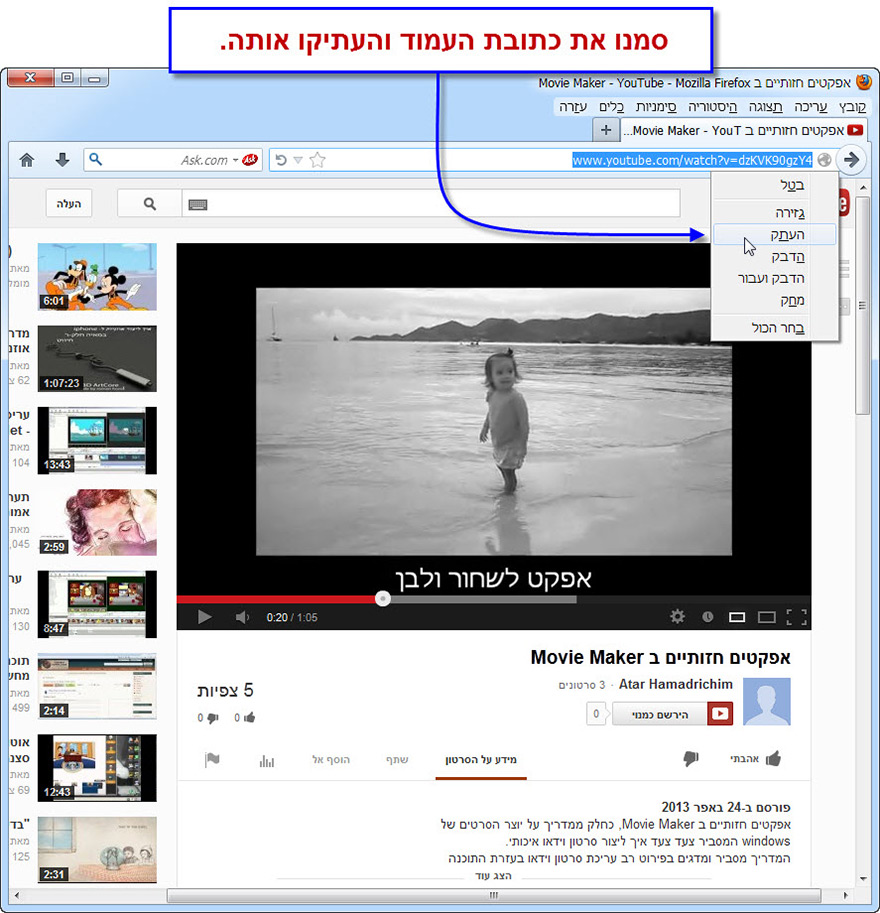Screen dimensions: 880x913
Task: Select the שתף share tab
Action: tap(397, 759)
